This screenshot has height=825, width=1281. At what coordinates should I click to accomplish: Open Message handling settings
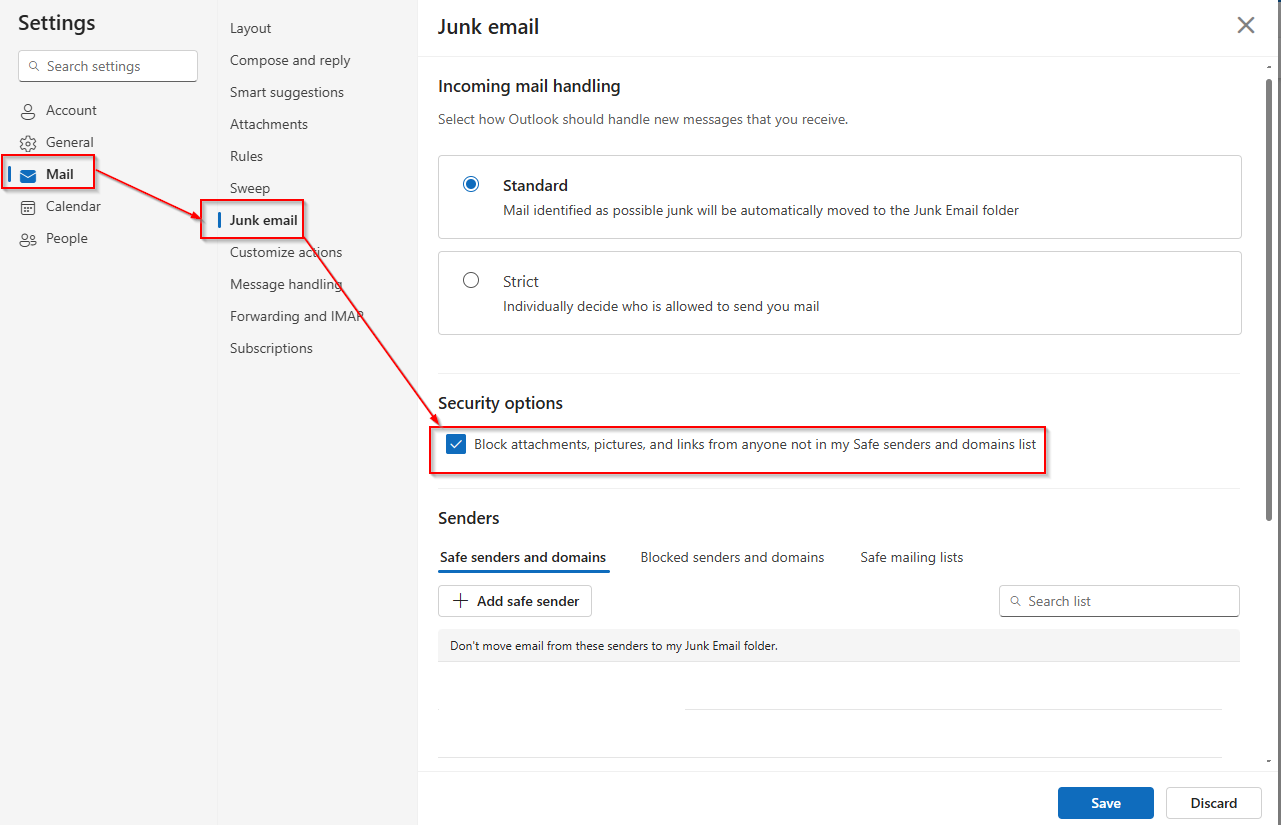click(x=286, y=284)
